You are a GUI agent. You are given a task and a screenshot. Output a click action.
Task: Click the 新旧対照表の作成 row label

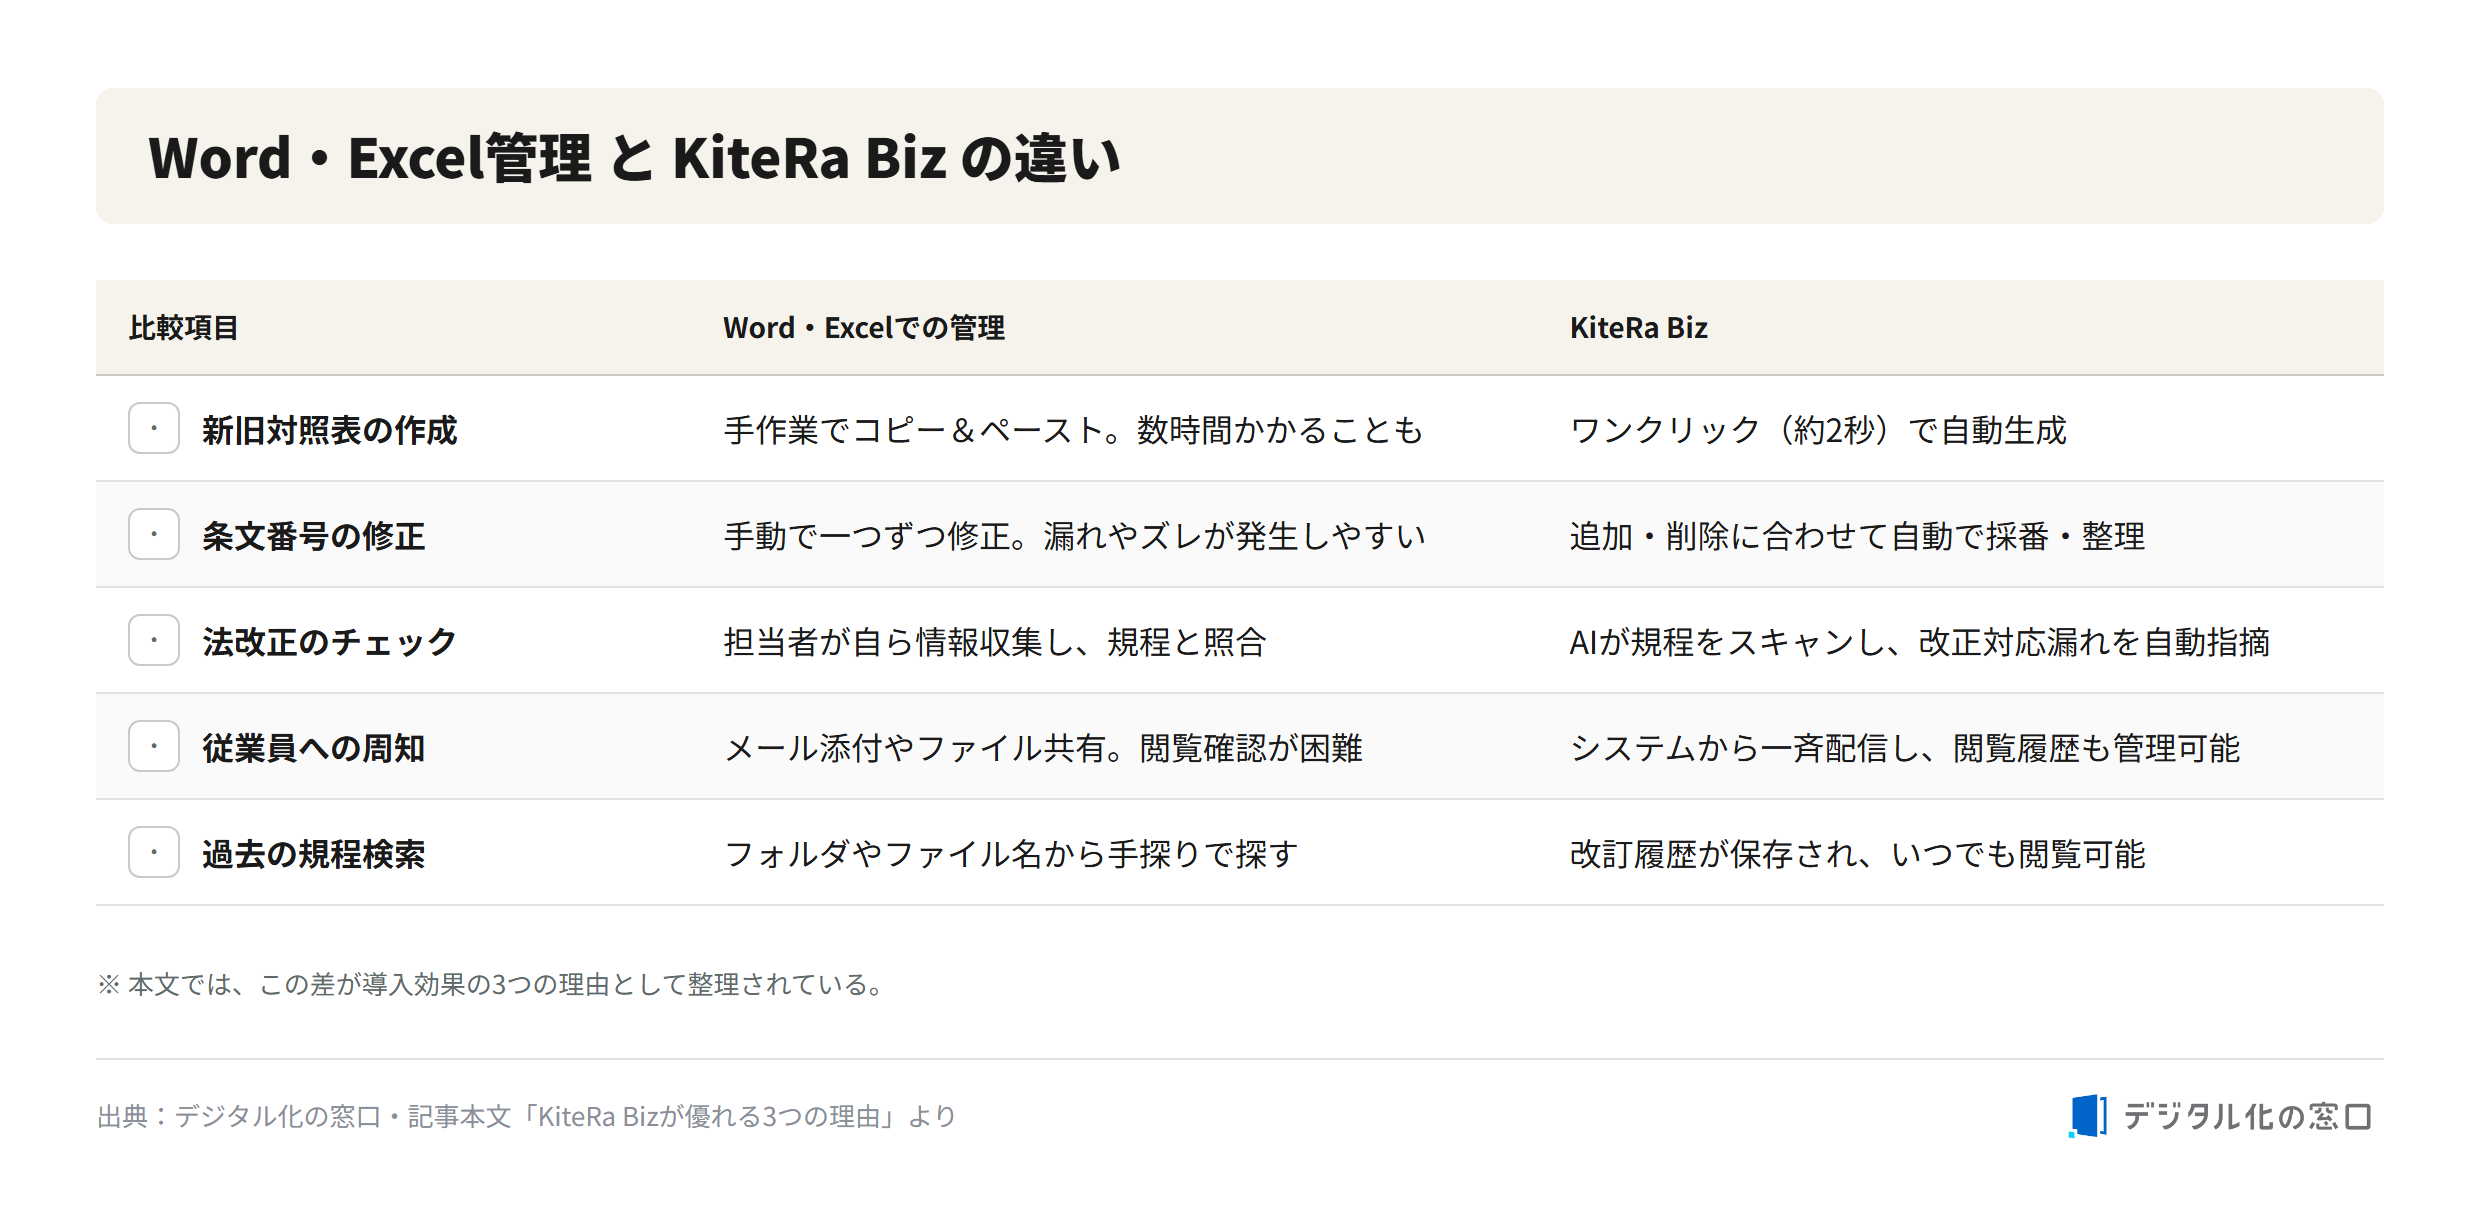(329, 430)
